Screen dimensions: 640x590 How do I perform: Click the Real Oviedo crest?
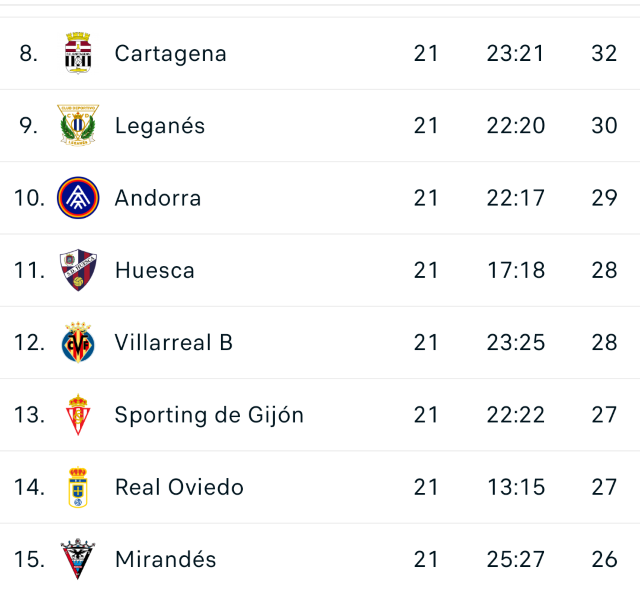[78, 487]
